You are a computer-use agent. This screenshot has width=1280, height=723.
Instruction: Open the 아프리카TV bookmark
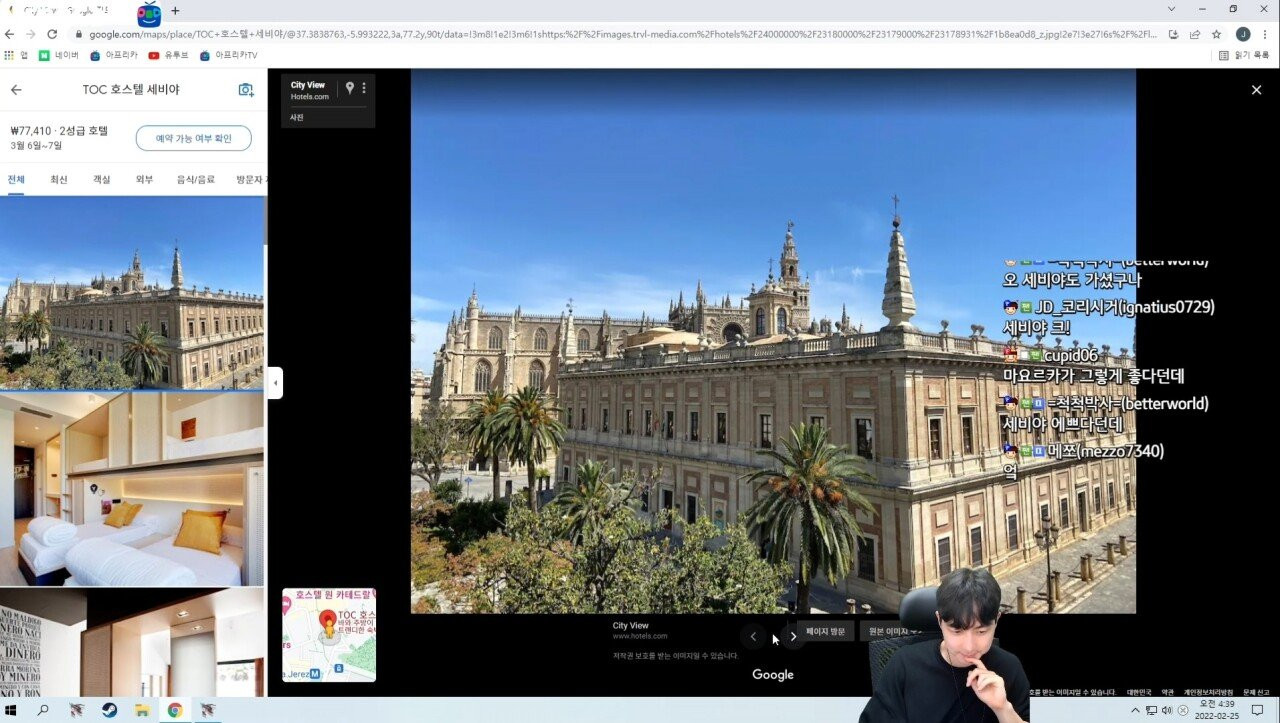point(228,55)
